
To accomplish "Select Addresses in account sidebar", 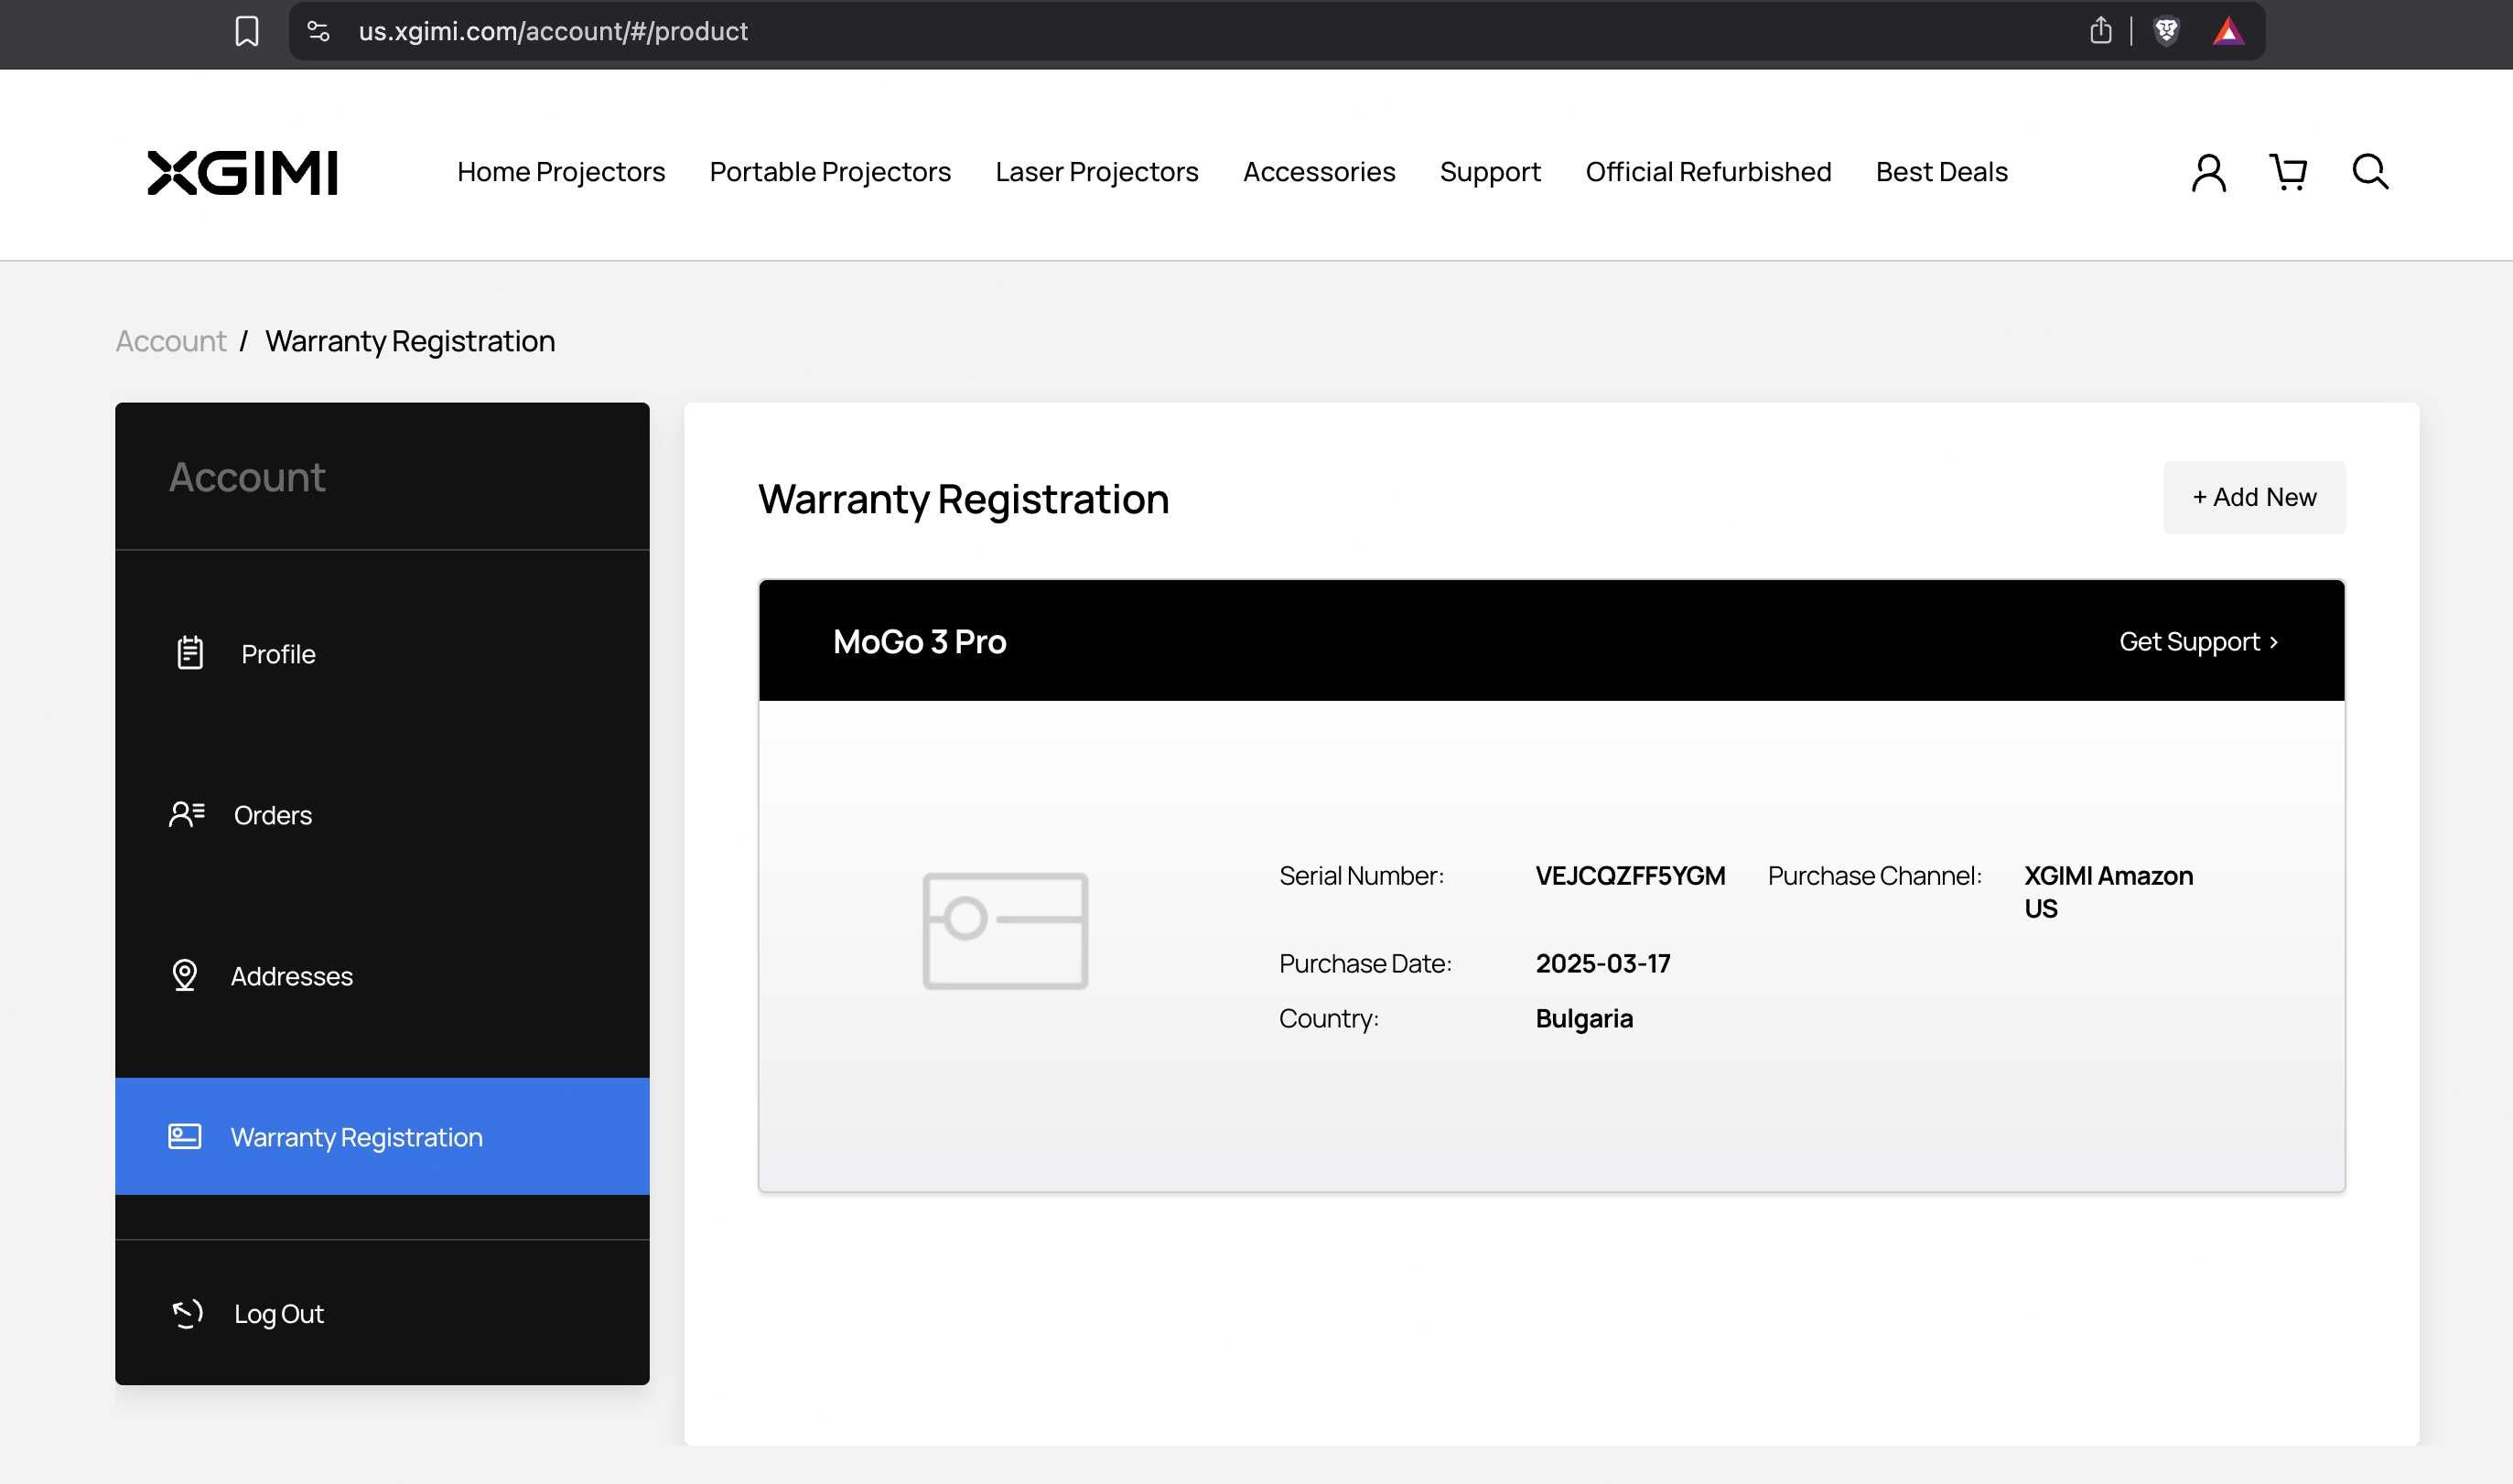I will click(382, 976).
